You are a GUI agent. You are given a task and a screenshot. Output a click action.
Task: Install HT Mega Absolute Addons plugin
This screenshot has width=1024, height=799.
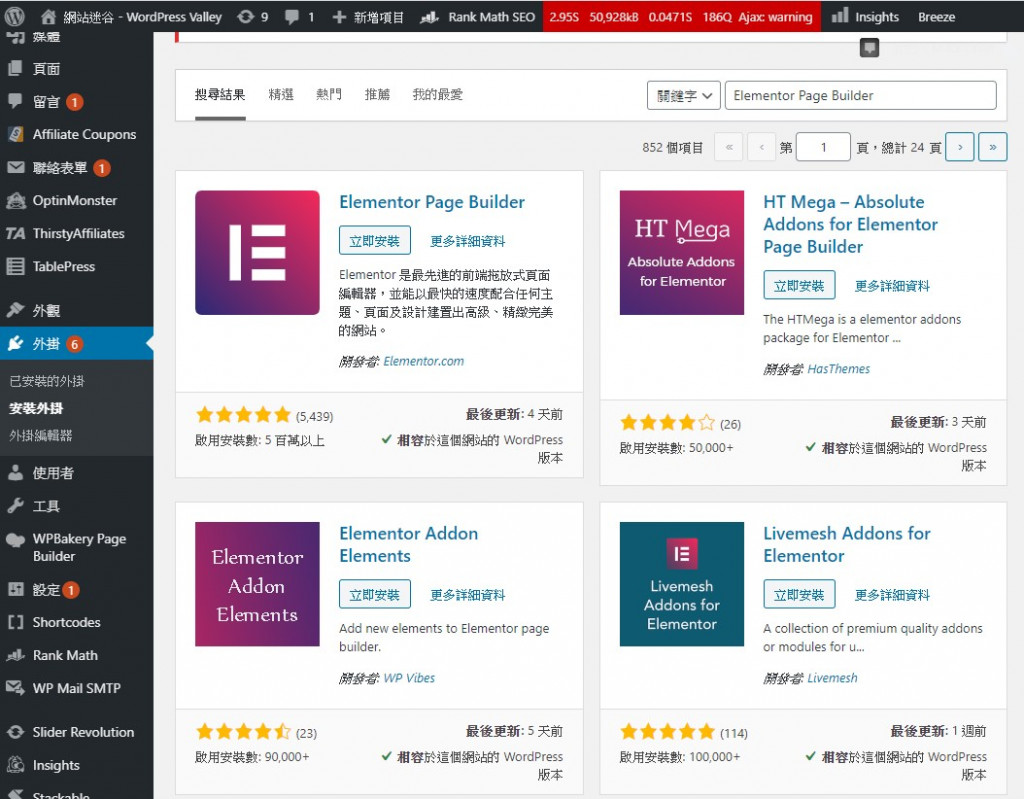(799, 285)
